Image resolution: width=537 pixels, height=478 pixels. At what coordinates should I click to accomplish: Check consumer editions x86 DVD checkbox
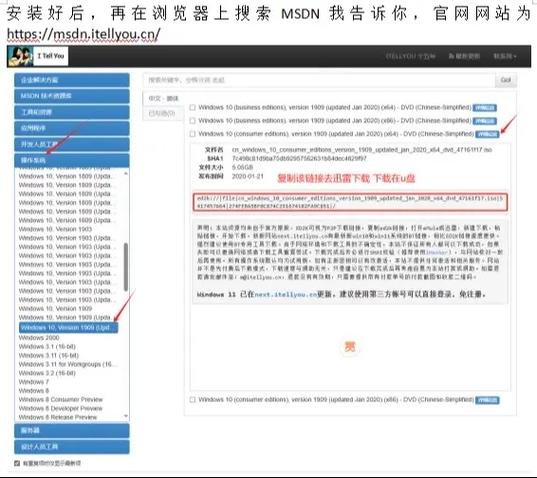tap(192, 400)
